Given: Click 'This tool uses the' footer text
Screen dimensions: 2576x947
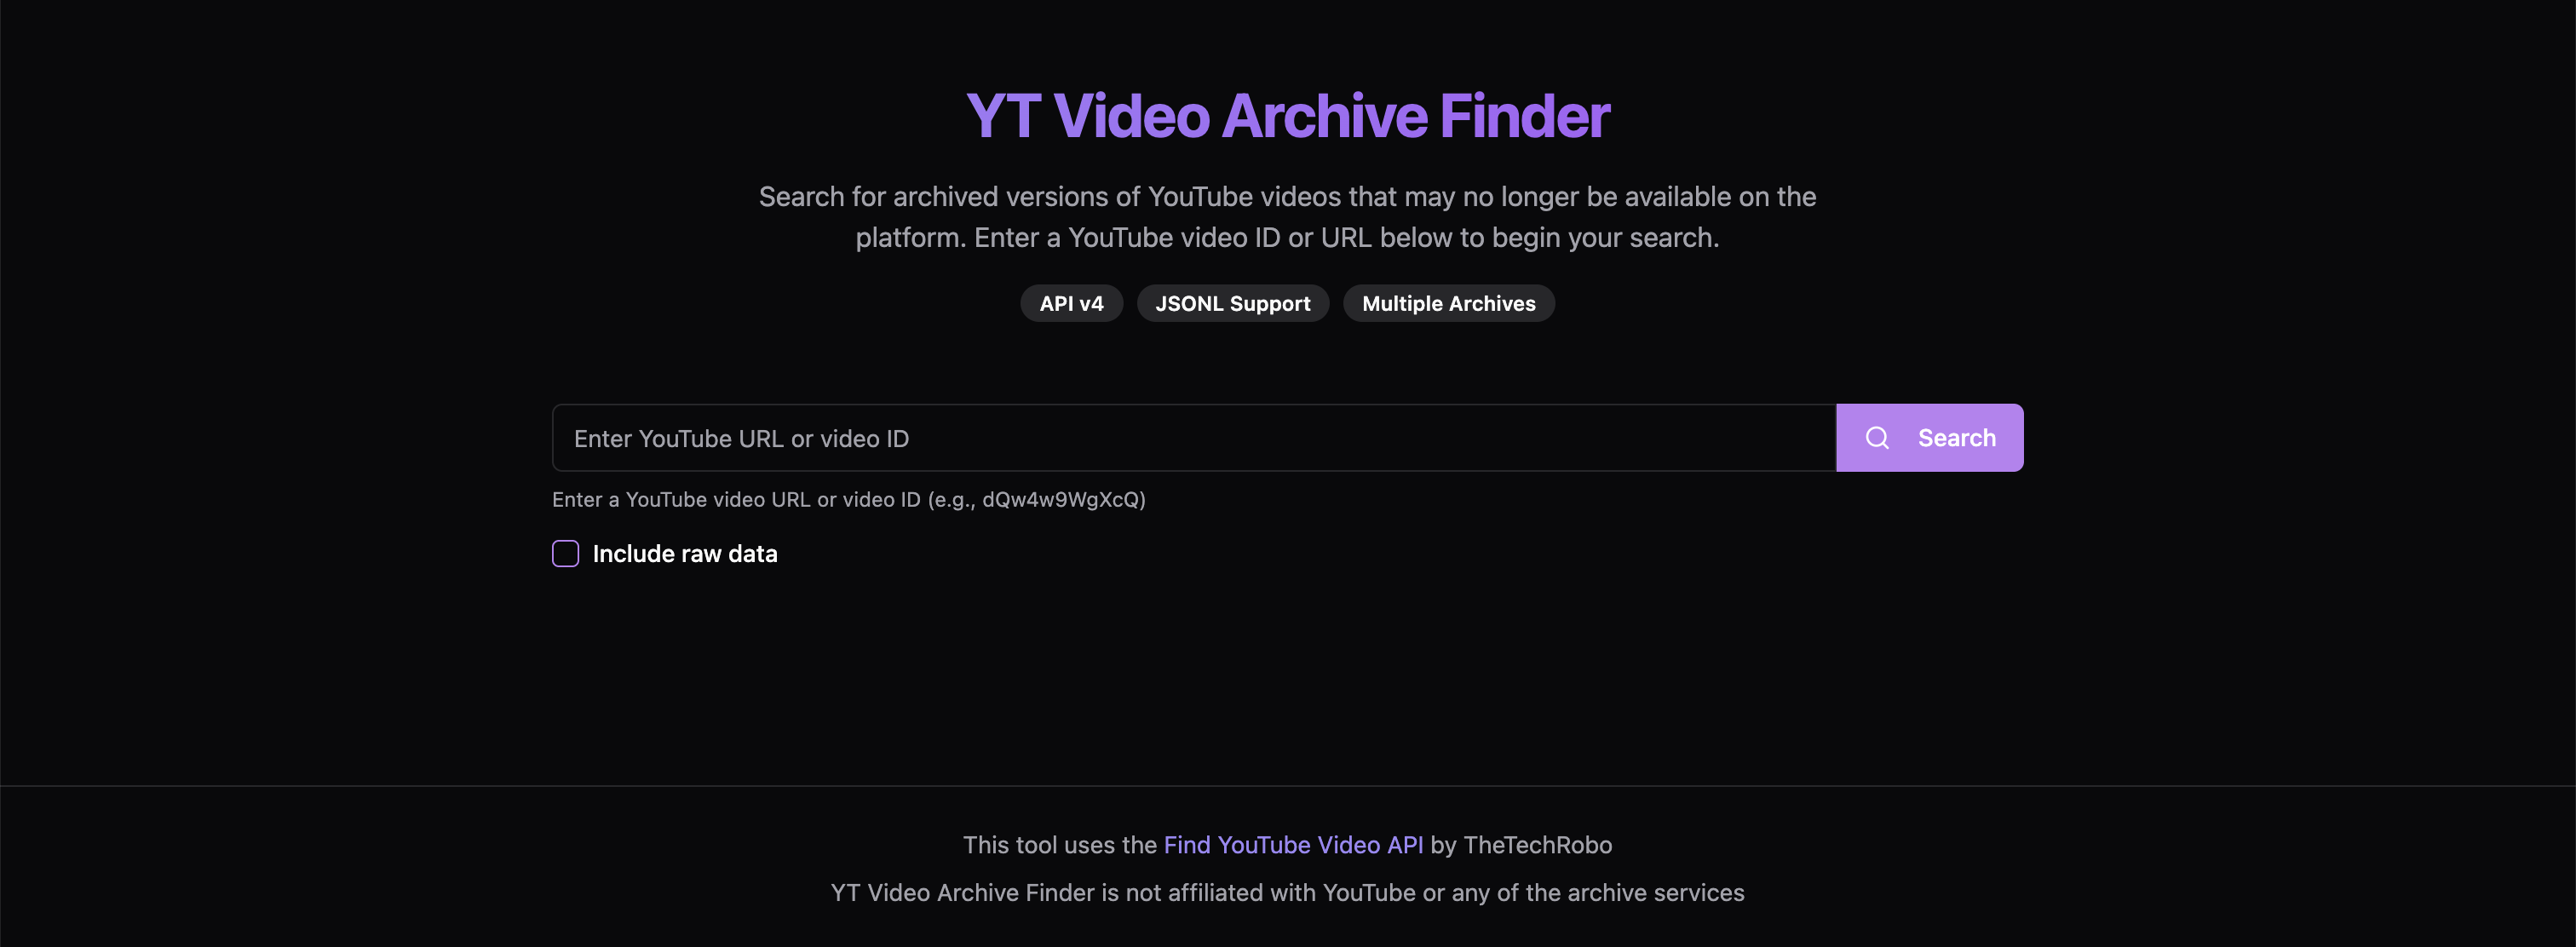Looking at the screenshot, I should click(x=1060, y=845).
